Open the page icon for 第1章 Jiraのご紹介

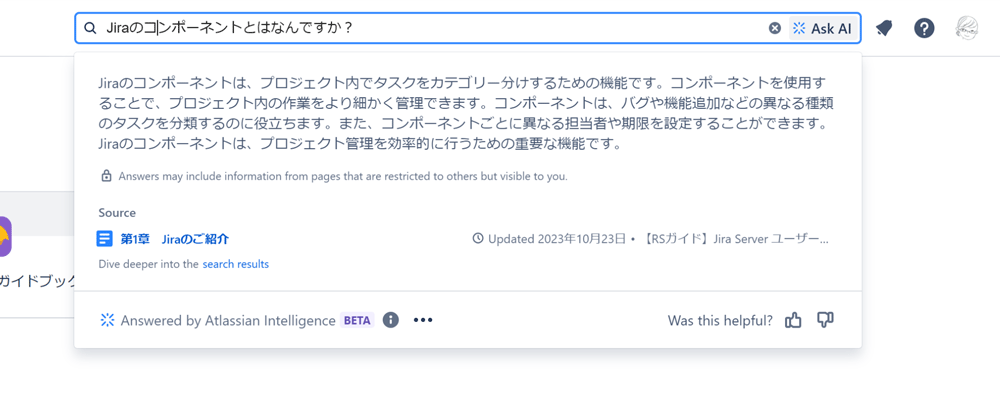(x=105, y=239)
